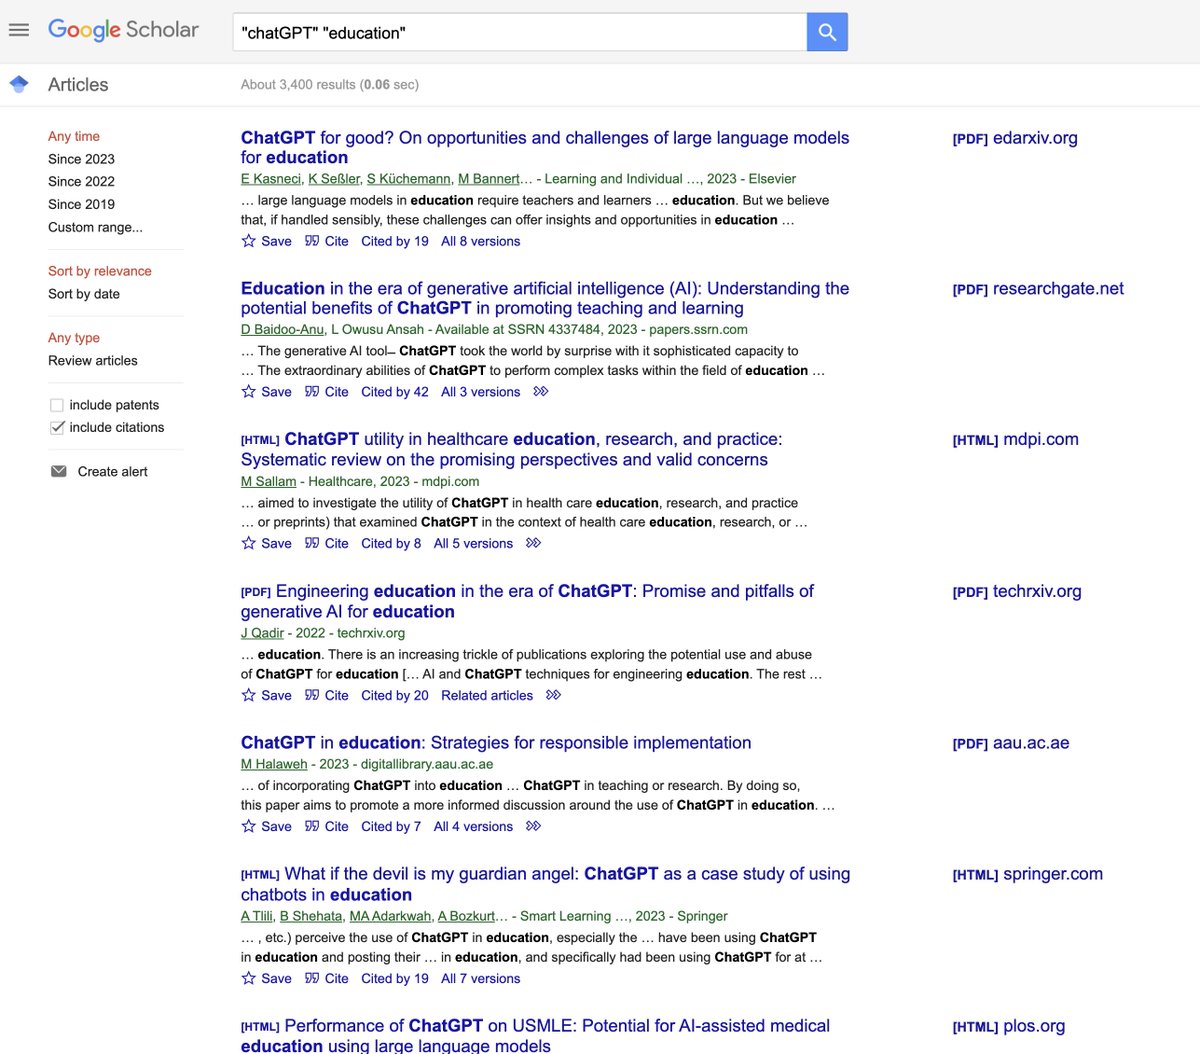Filter to Review articles

coord(93,360)
